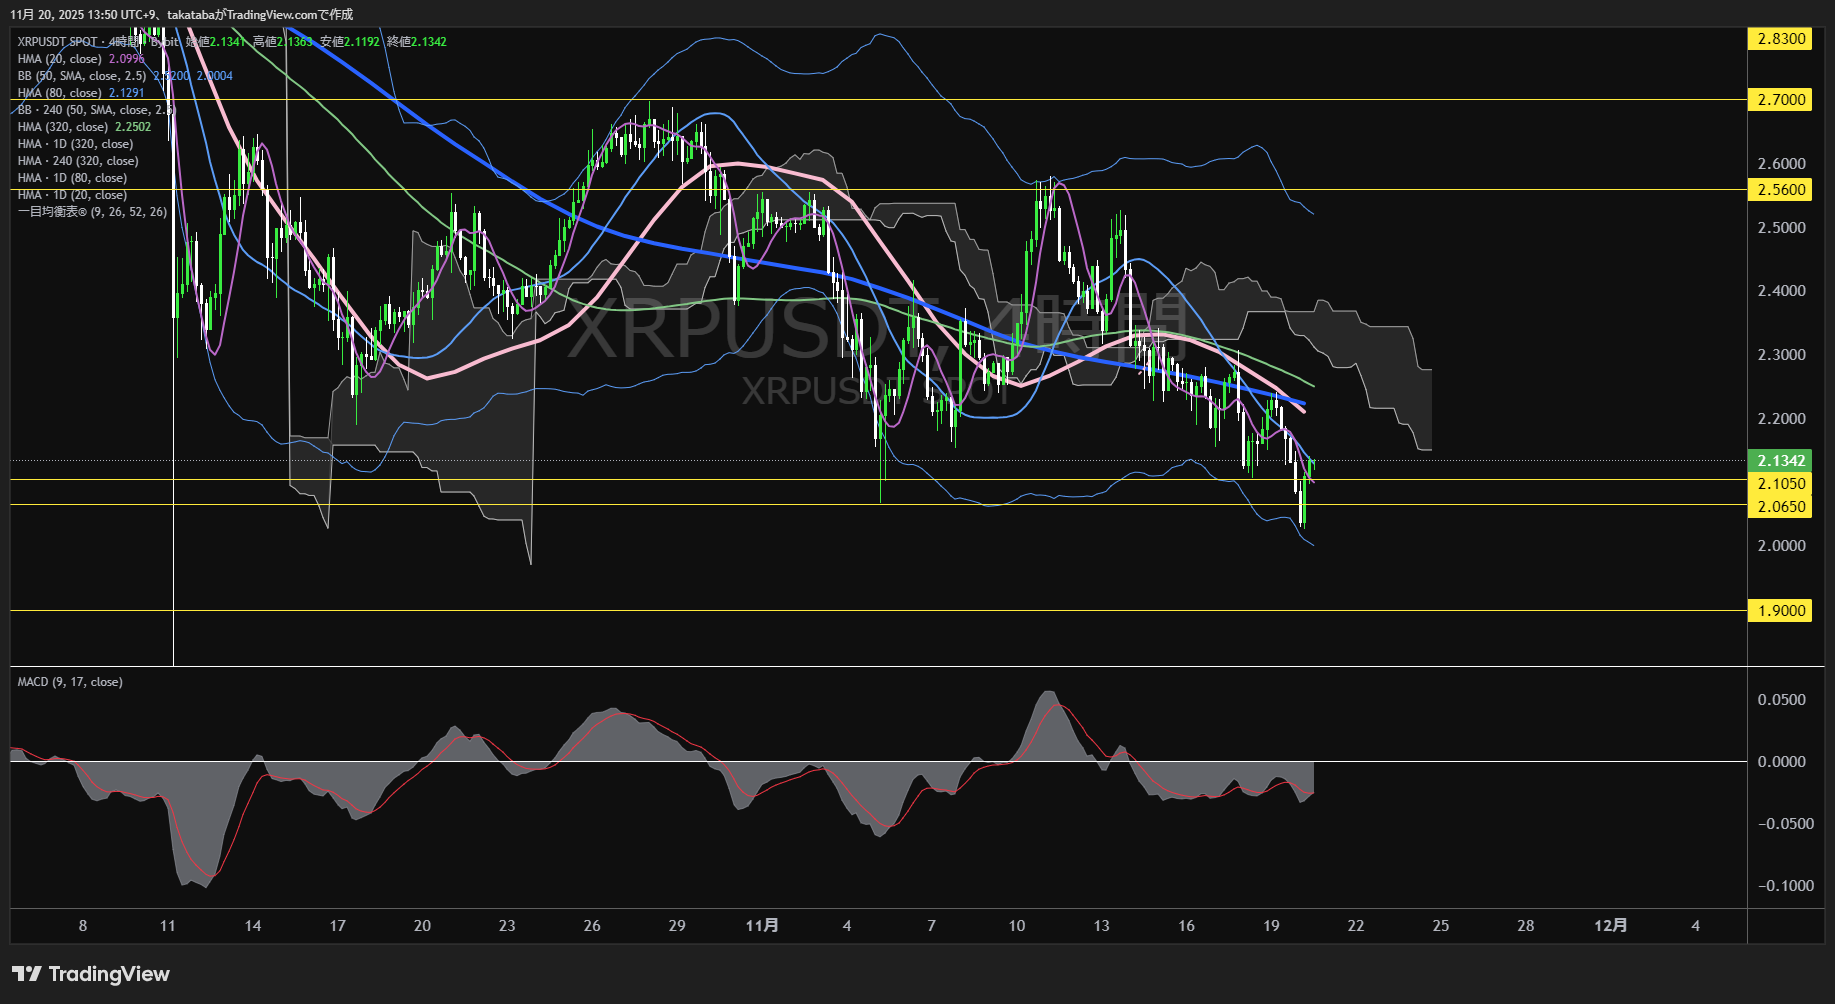Screen dimensions: 1835x1004
Task: Click the chart creation timestamp header text
Action: [x=181, y=15]
